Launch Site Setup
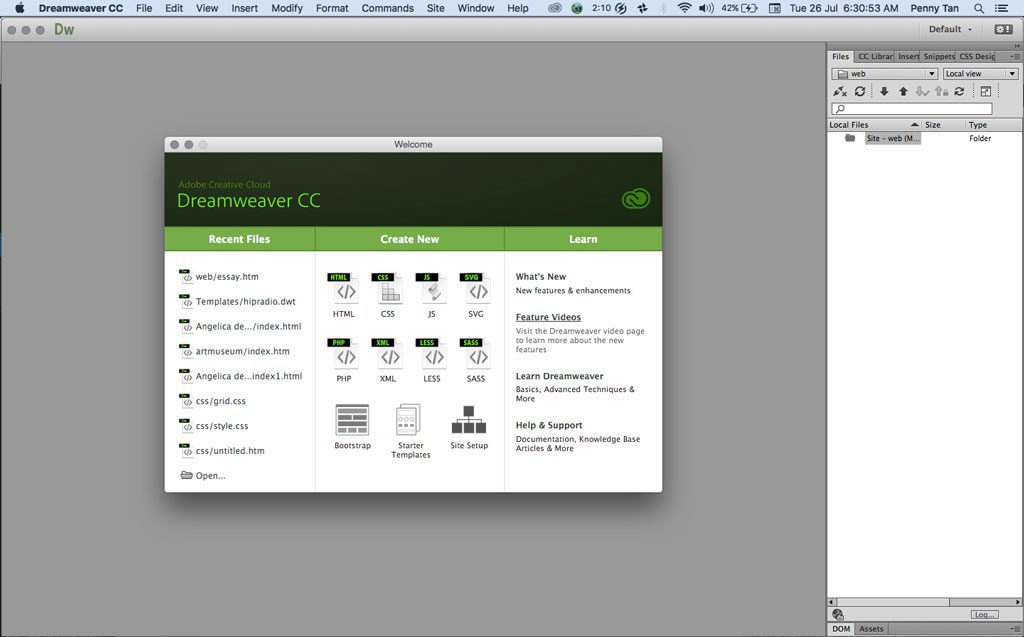The height and width of the screenshot is (637, 1024). click(x=469, y=427)
